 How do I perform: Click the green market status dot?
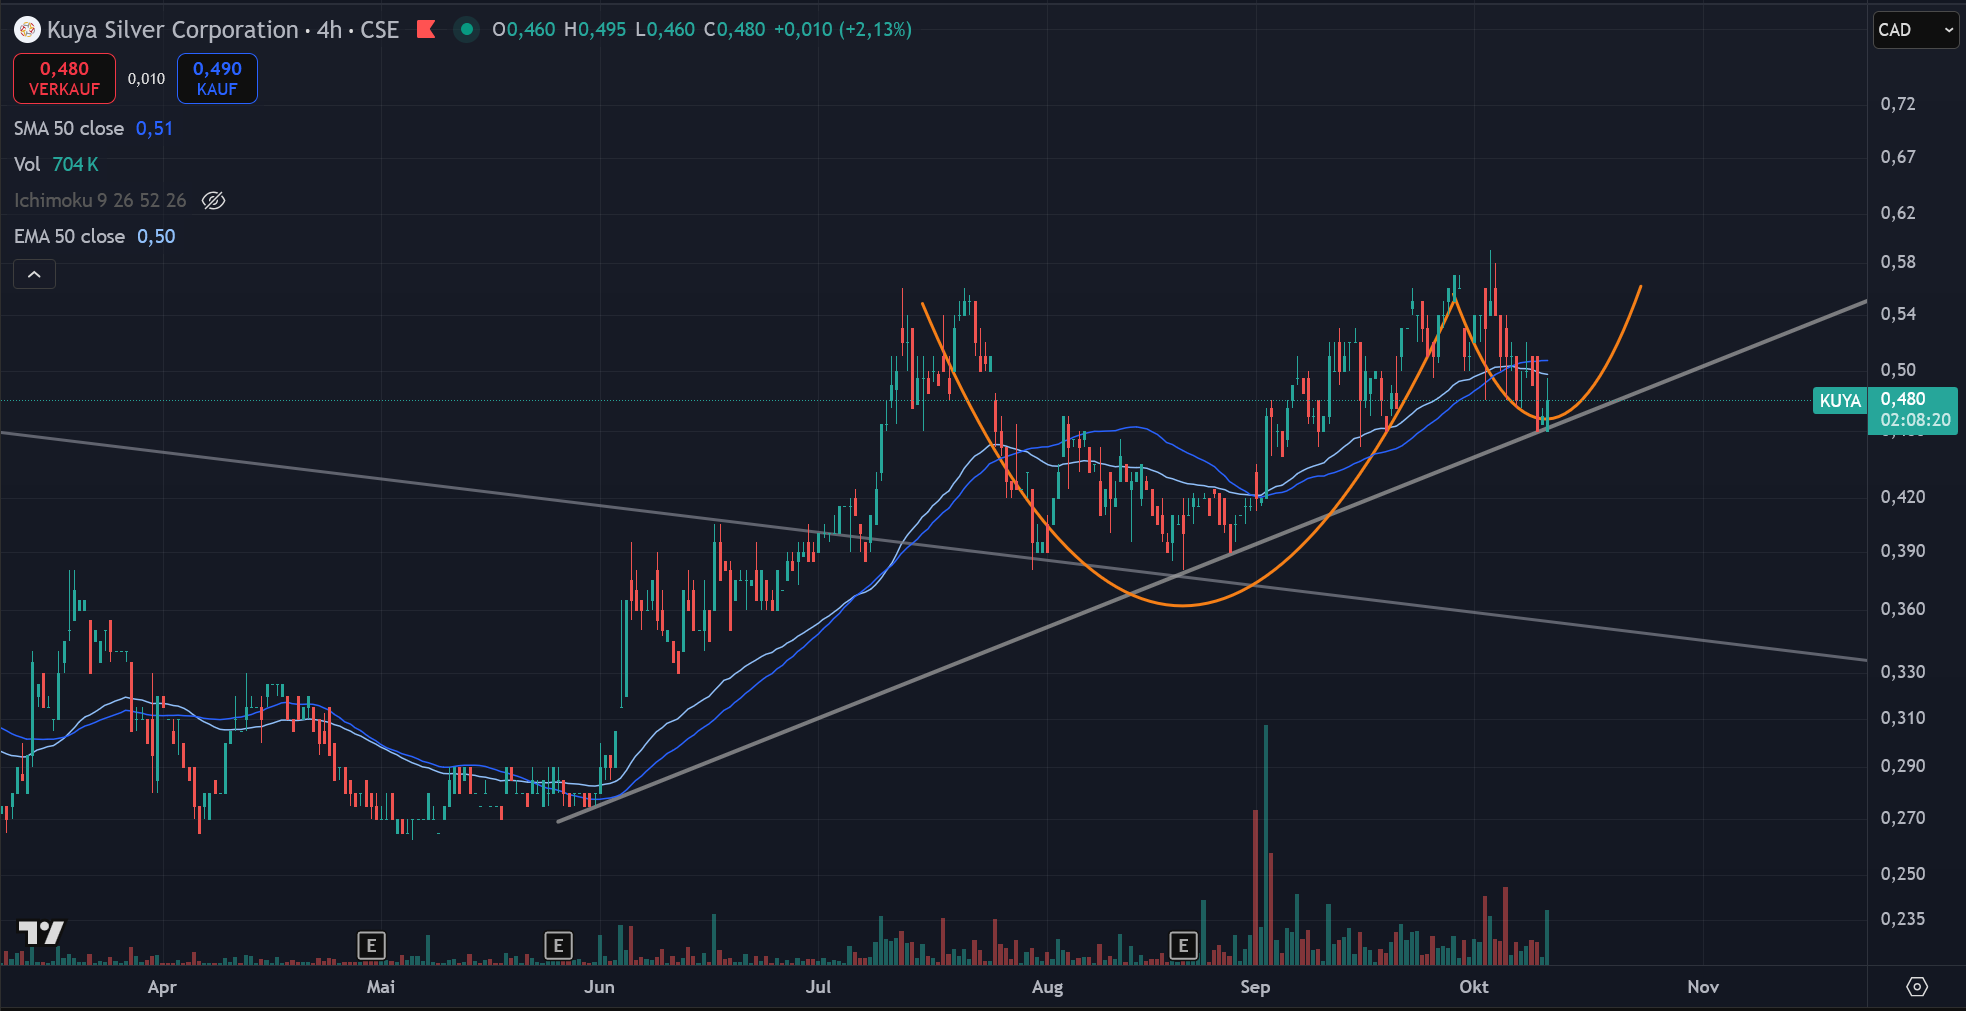tap(466, 29)
